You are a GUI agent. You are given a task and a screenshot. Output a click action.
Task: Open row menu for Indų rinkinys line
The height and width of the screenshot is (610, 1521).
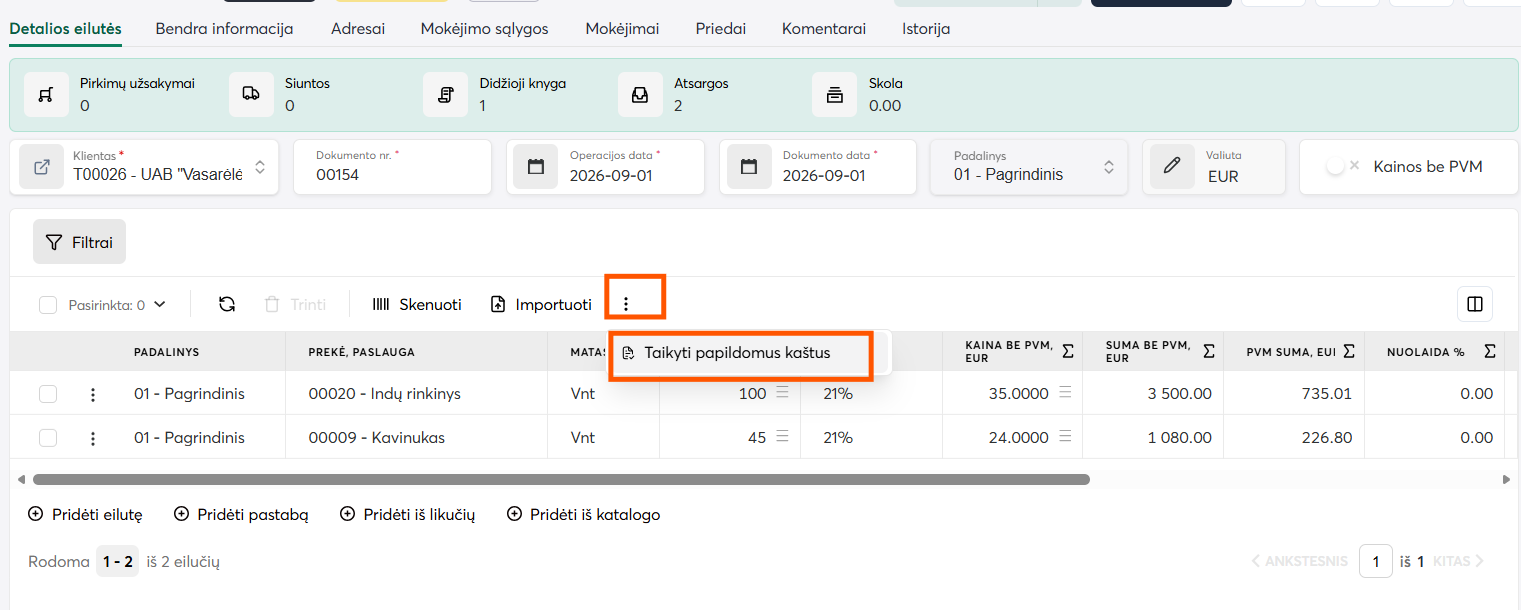tap(93, 394)
